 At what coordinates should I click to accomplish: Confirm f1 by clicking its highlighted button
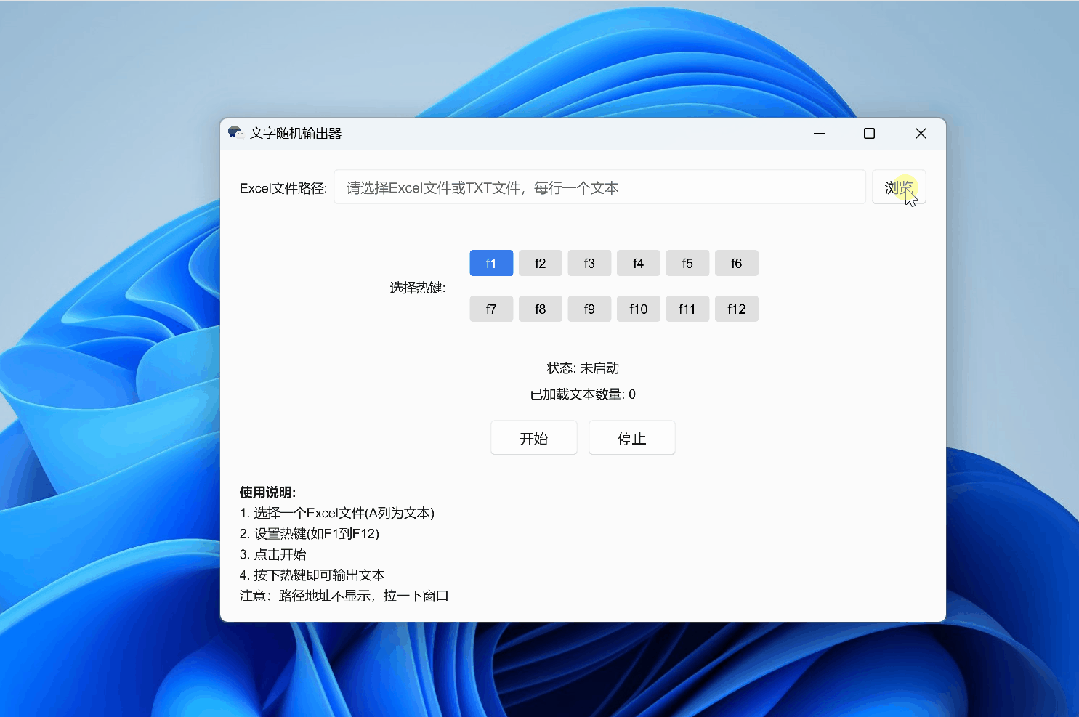tap(491, 262)
